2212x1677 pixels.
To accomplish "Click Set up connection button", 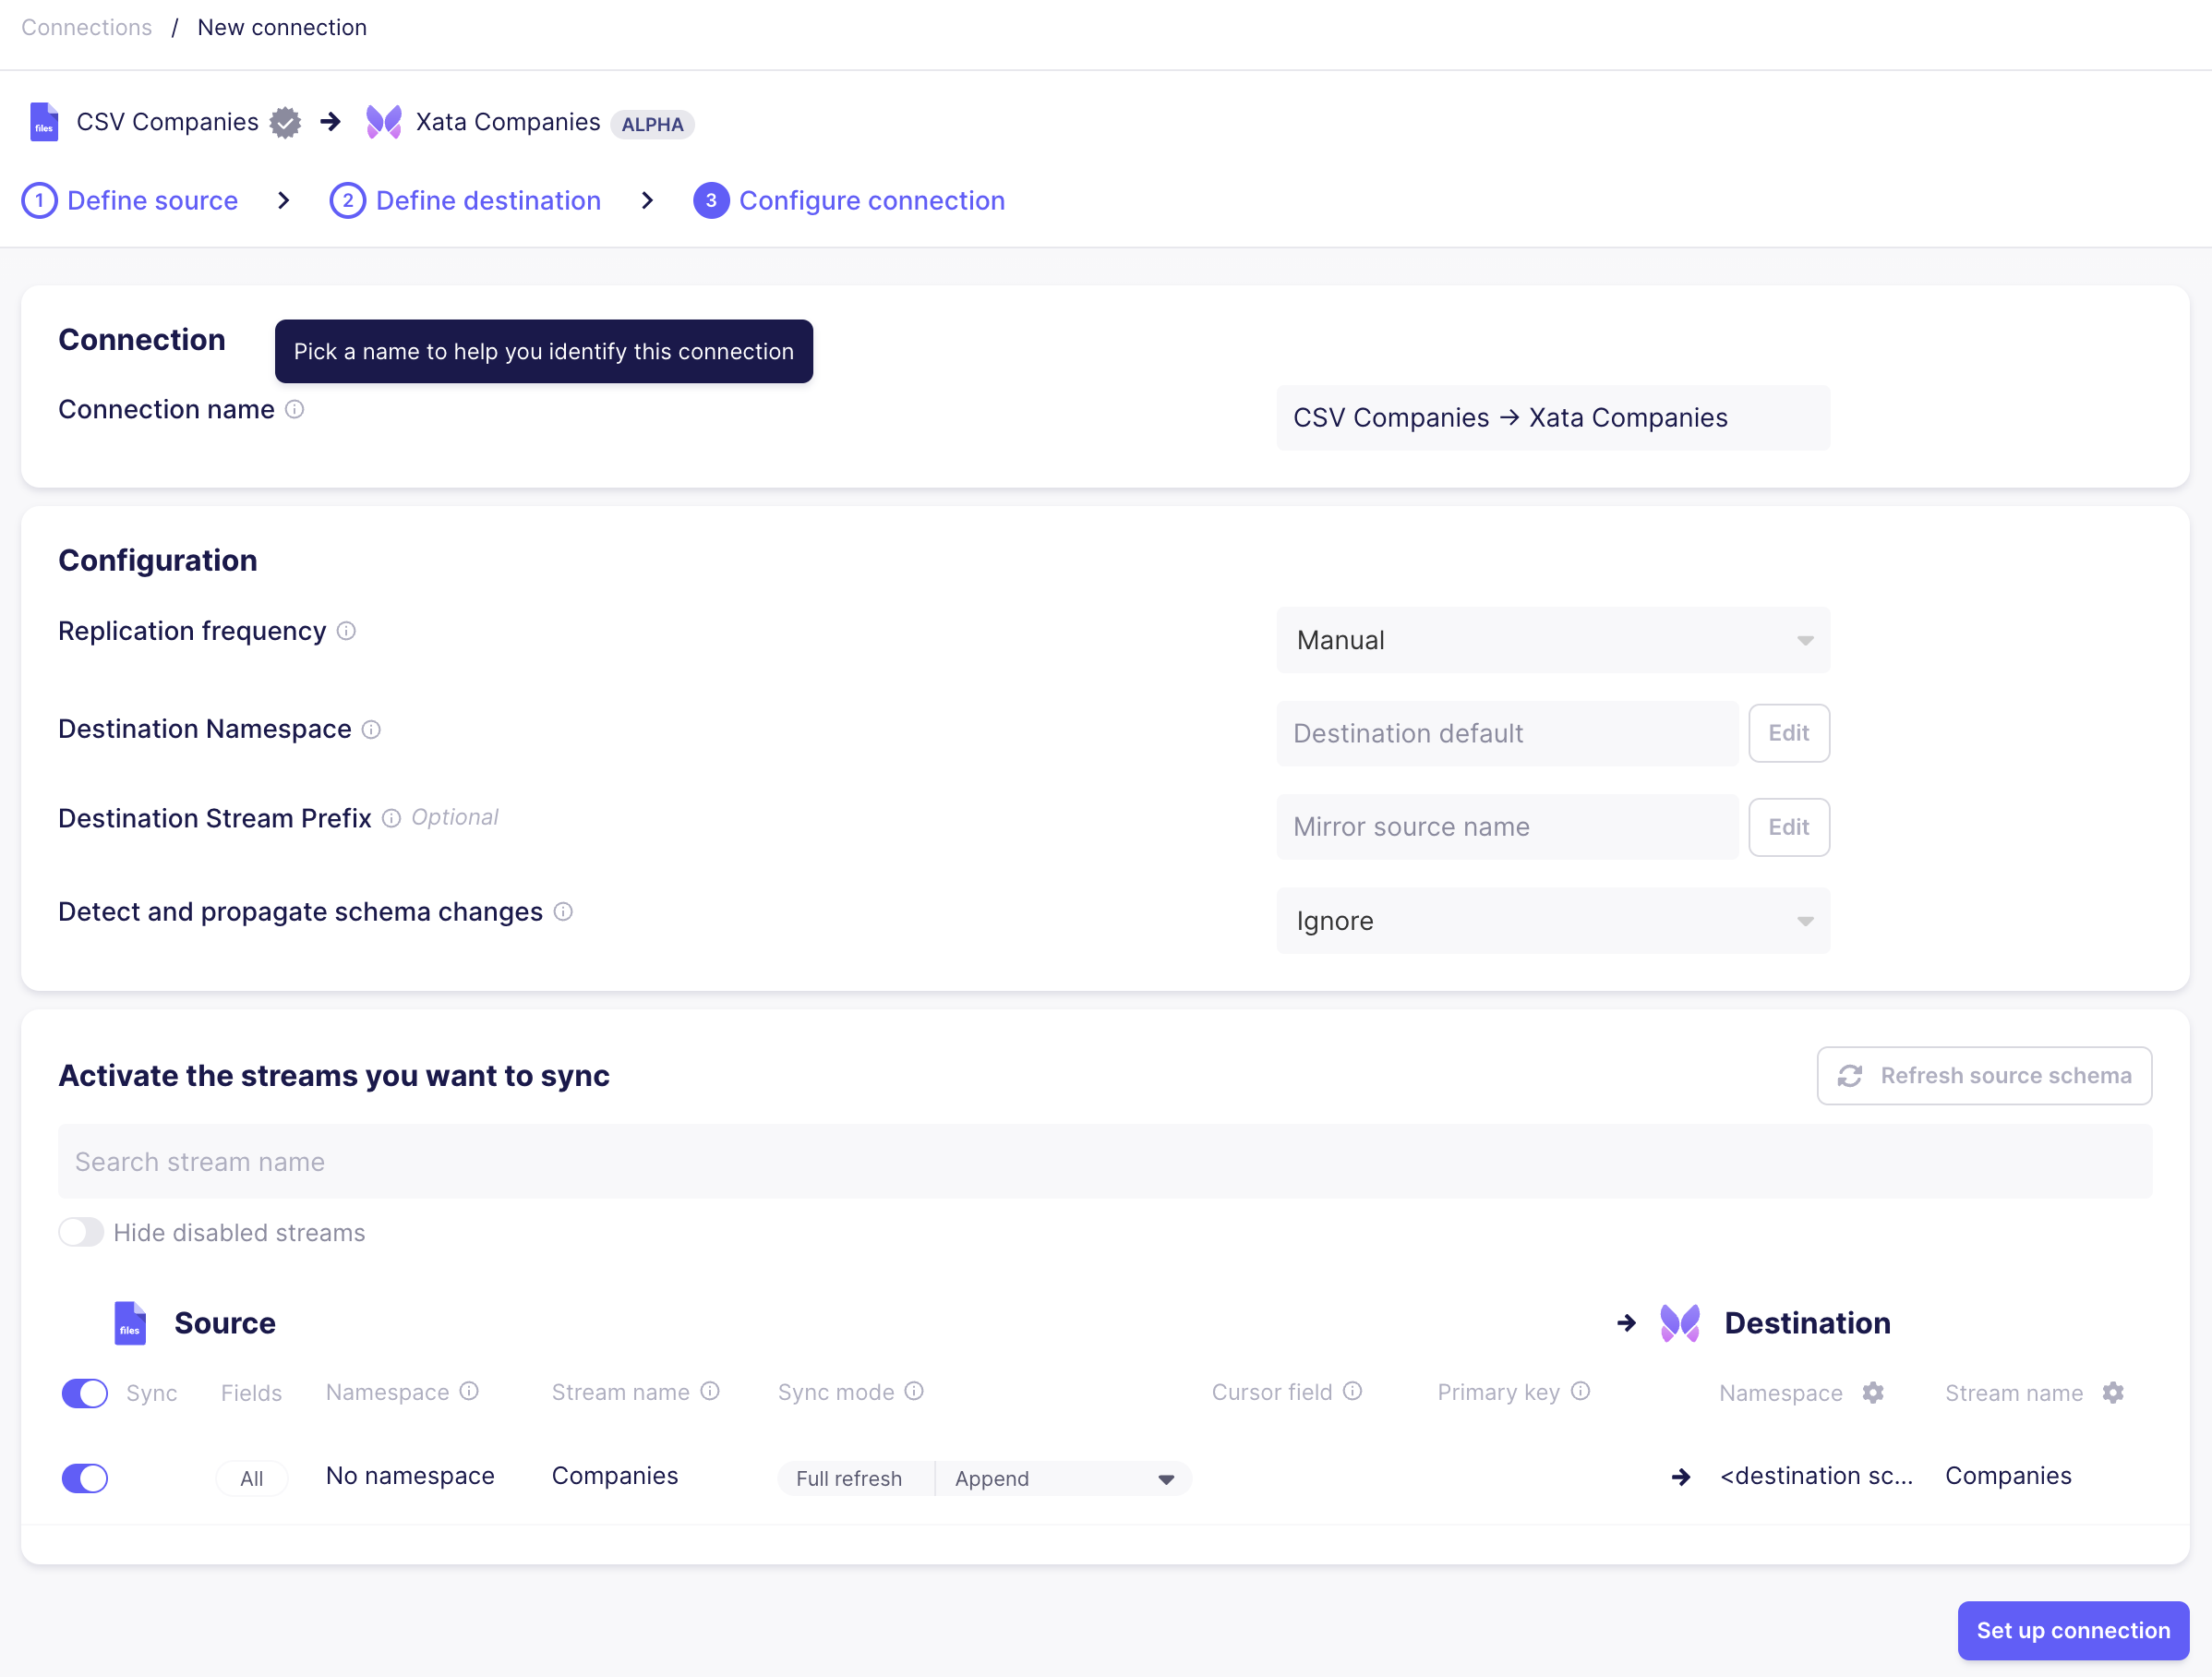I will click(2073, 1630).
